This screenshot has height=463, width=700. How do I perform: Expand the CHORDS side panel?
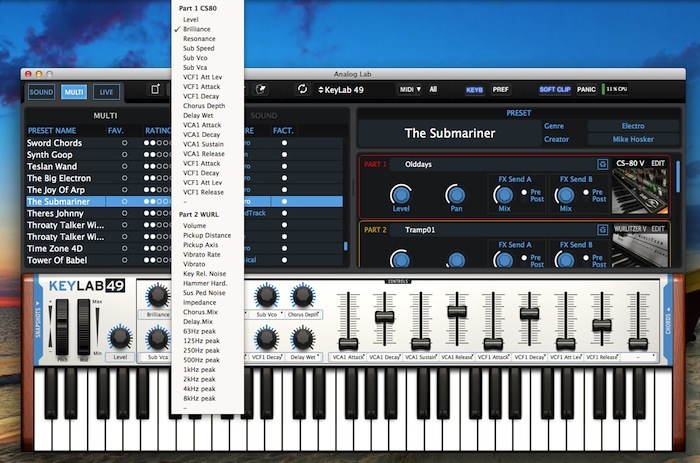point(668,319)
